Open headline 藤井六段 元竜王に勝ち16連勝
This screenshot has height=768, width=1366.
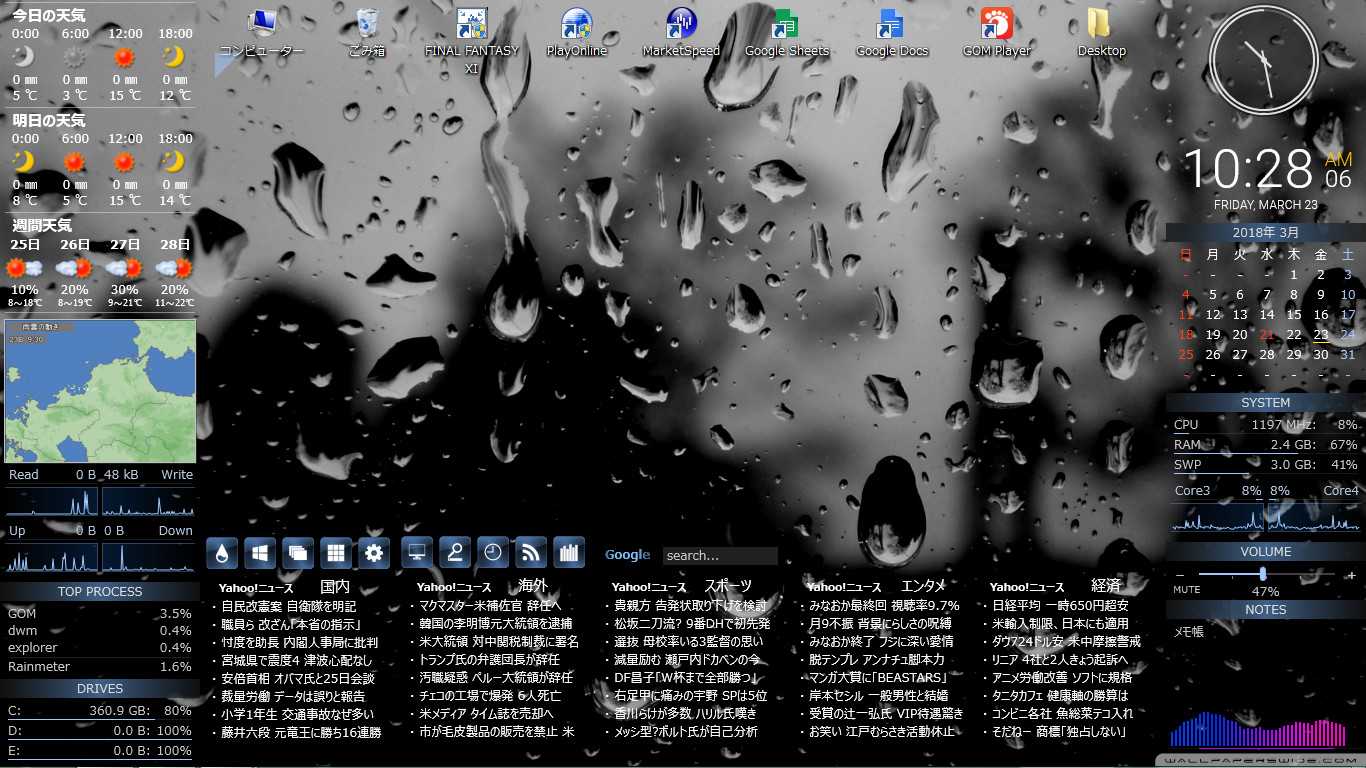click(x=301, y=732)
